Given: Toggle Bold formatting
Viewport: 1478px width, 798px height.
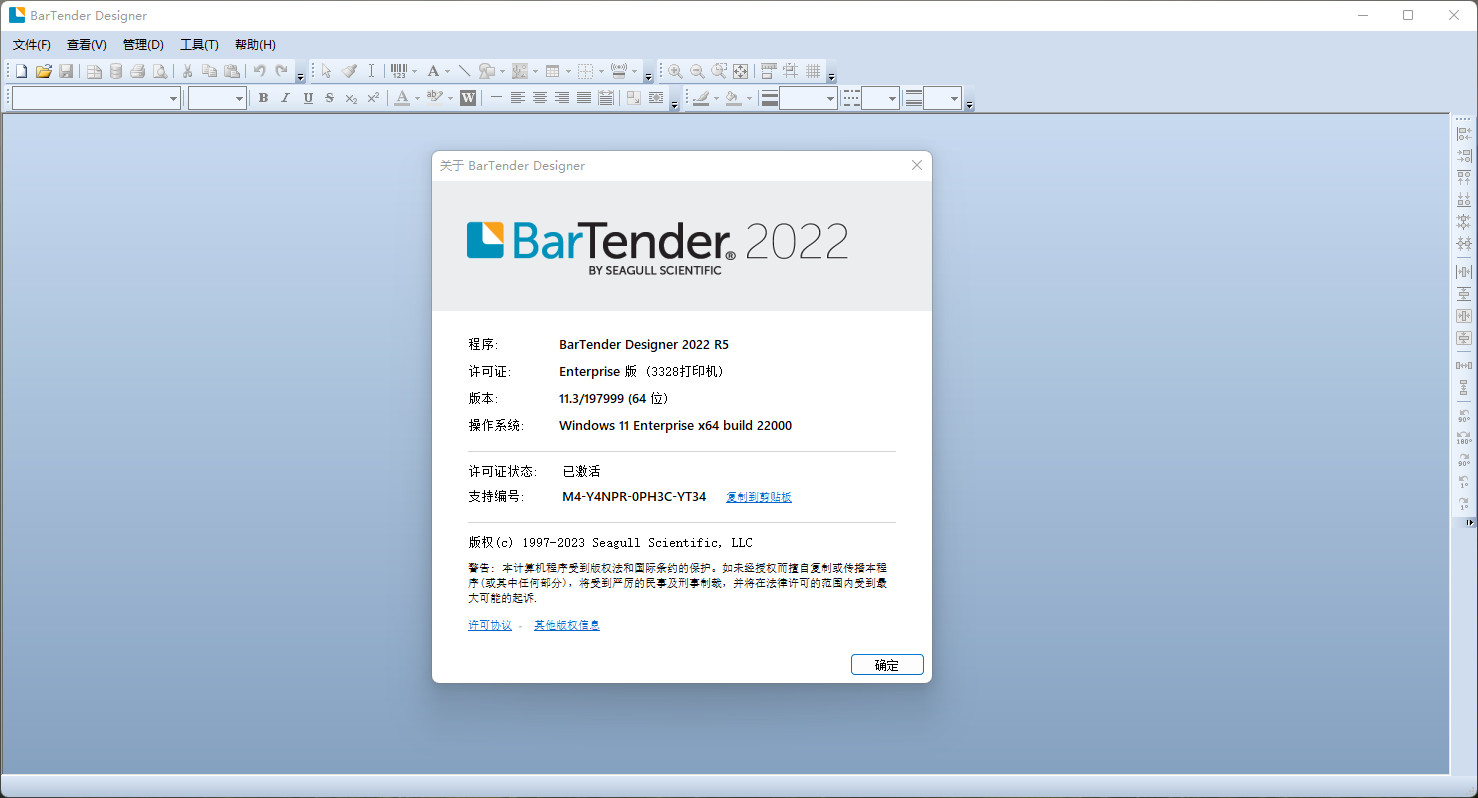Looking at the screenshot, I should click(x=263, y=98).
